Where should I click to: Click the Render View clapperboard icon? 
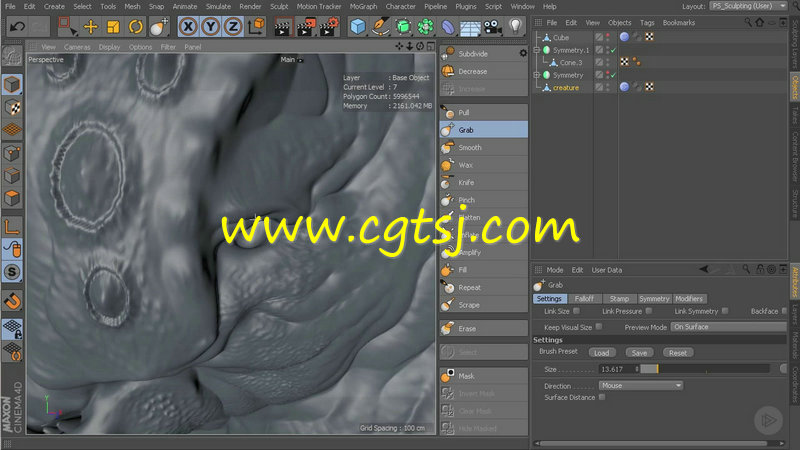point(282,27)
